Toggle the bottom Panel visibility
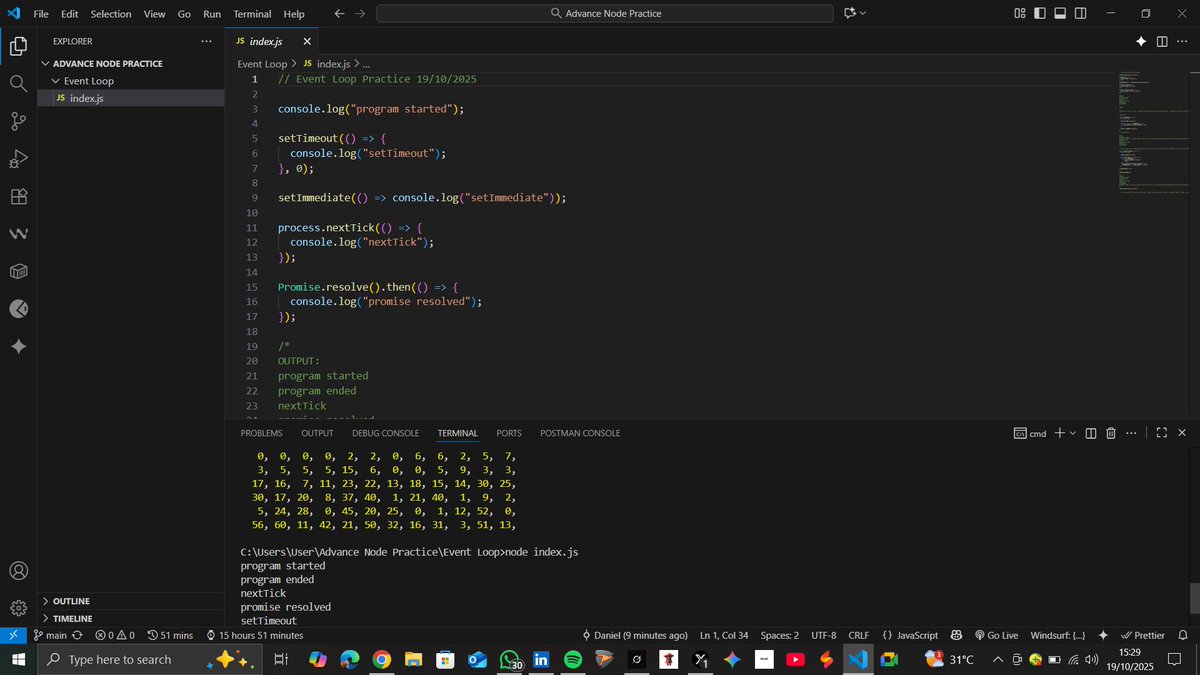The height and width of the screenshot is (675, 1200). 1061,13
